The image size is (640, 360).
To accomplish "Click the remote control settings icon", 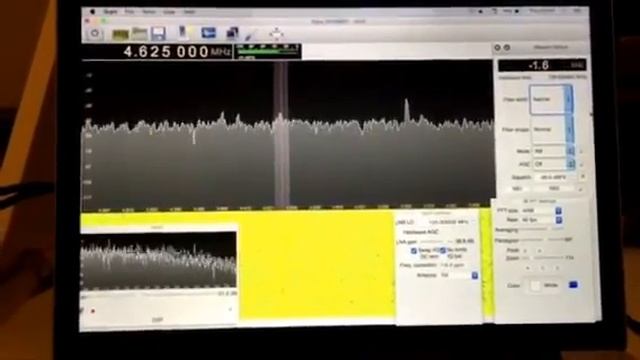I will 232,33.
